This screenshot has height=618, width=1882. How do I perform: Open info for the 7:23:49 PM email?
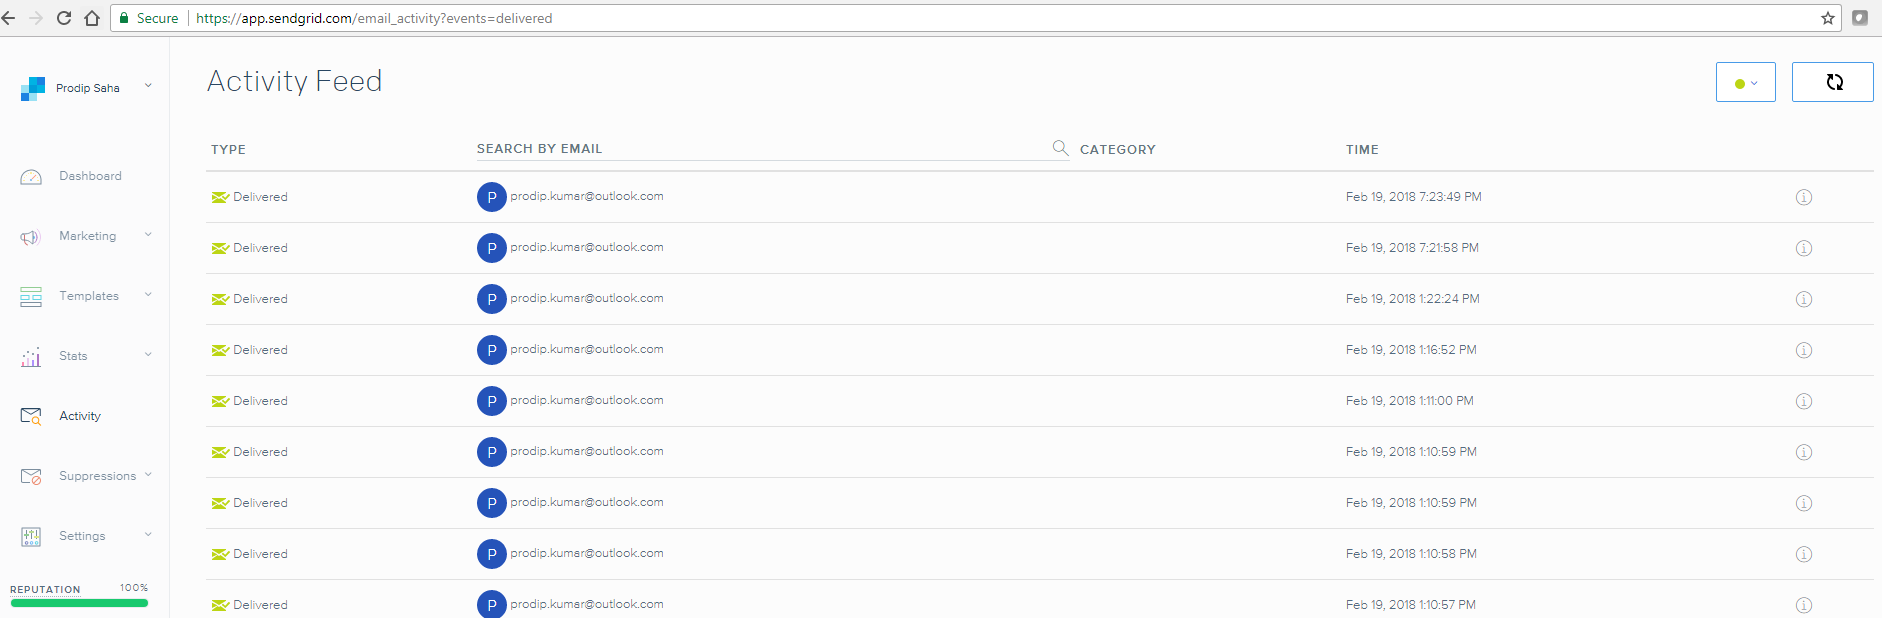click(1803, 198)
